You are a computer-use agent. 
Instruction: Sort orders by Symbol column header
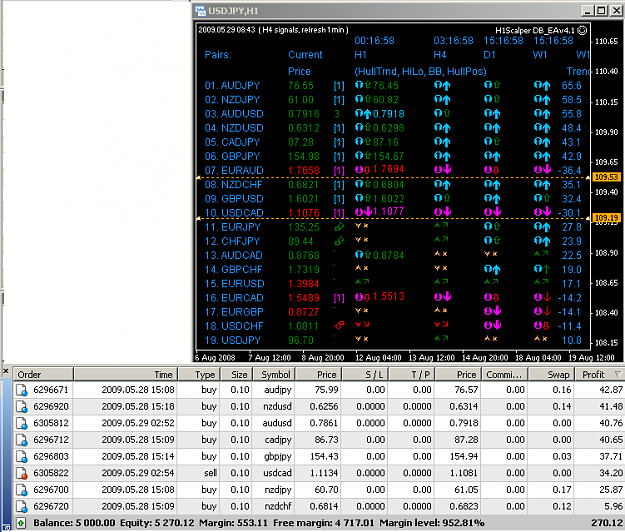[273, 375]
